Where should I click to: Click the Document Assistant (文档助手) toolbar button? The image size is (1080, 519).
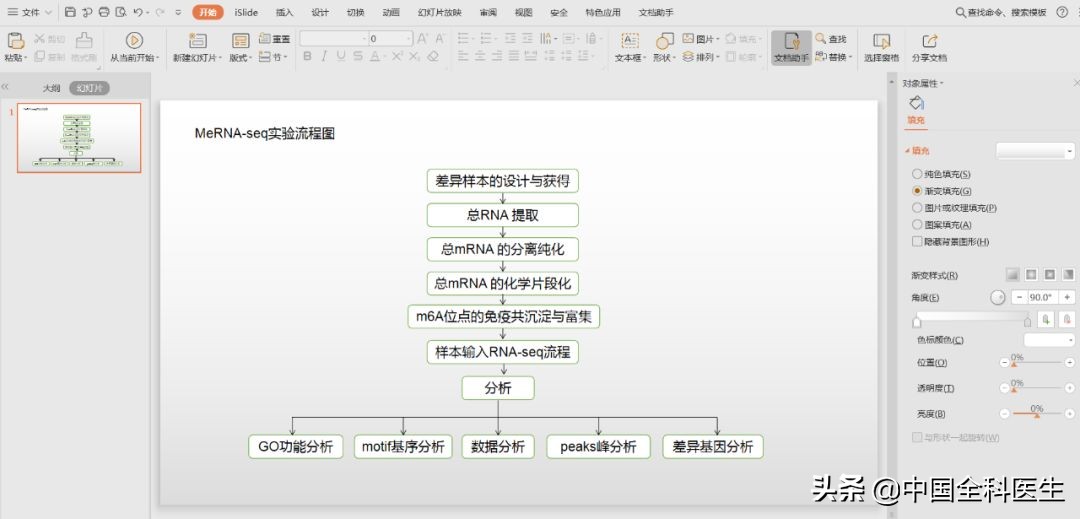tap(791, 48)
